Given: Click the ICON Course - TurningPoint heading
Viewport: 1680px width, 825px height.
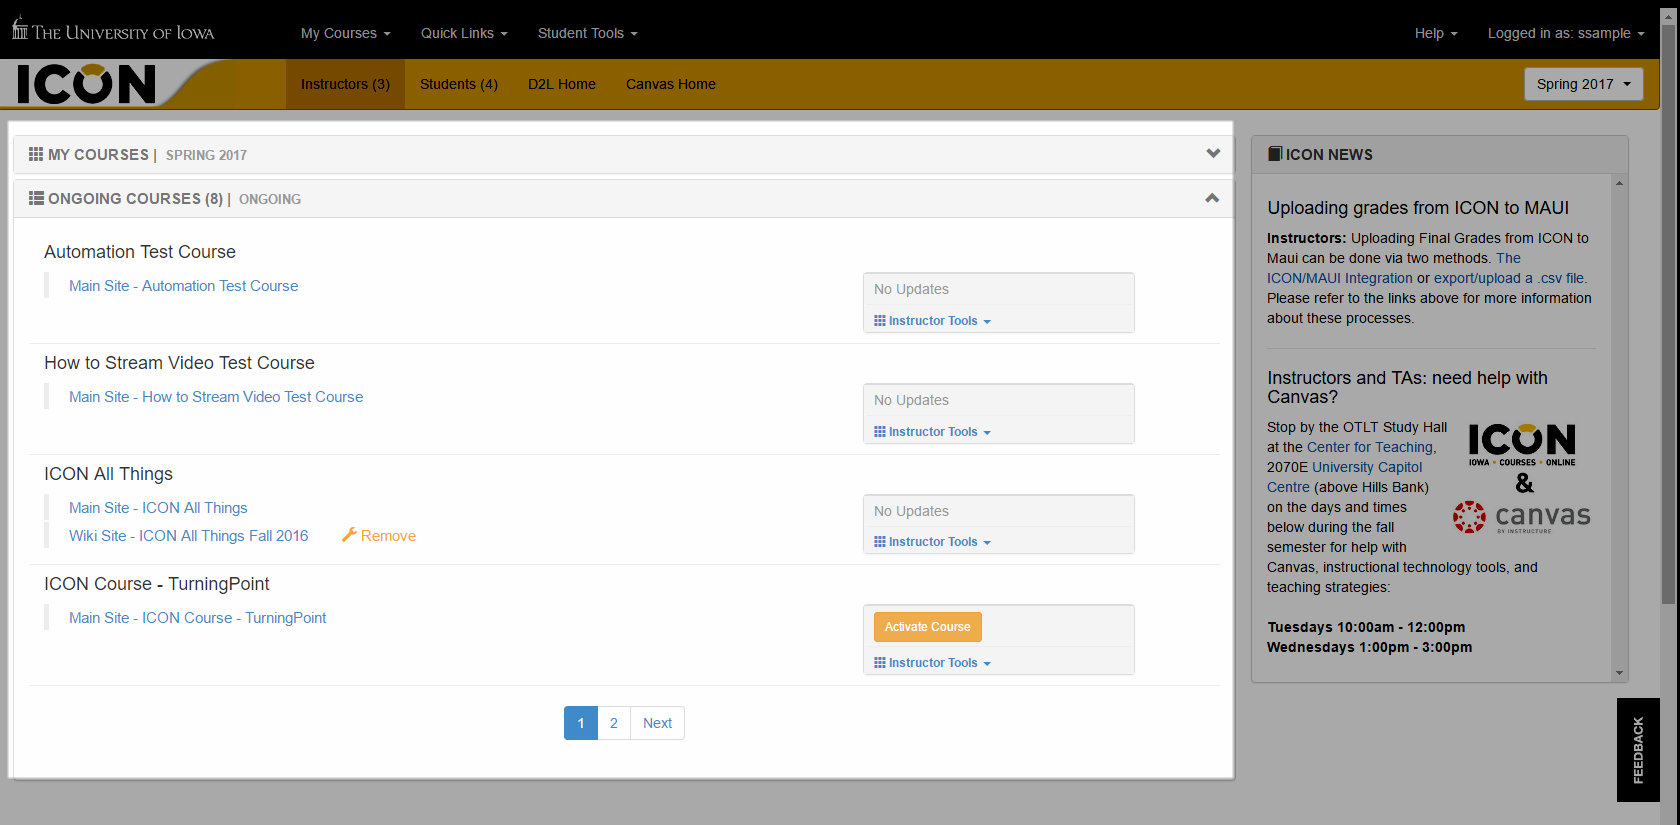Looking at the screenshot, I should [x=157, y=584].
